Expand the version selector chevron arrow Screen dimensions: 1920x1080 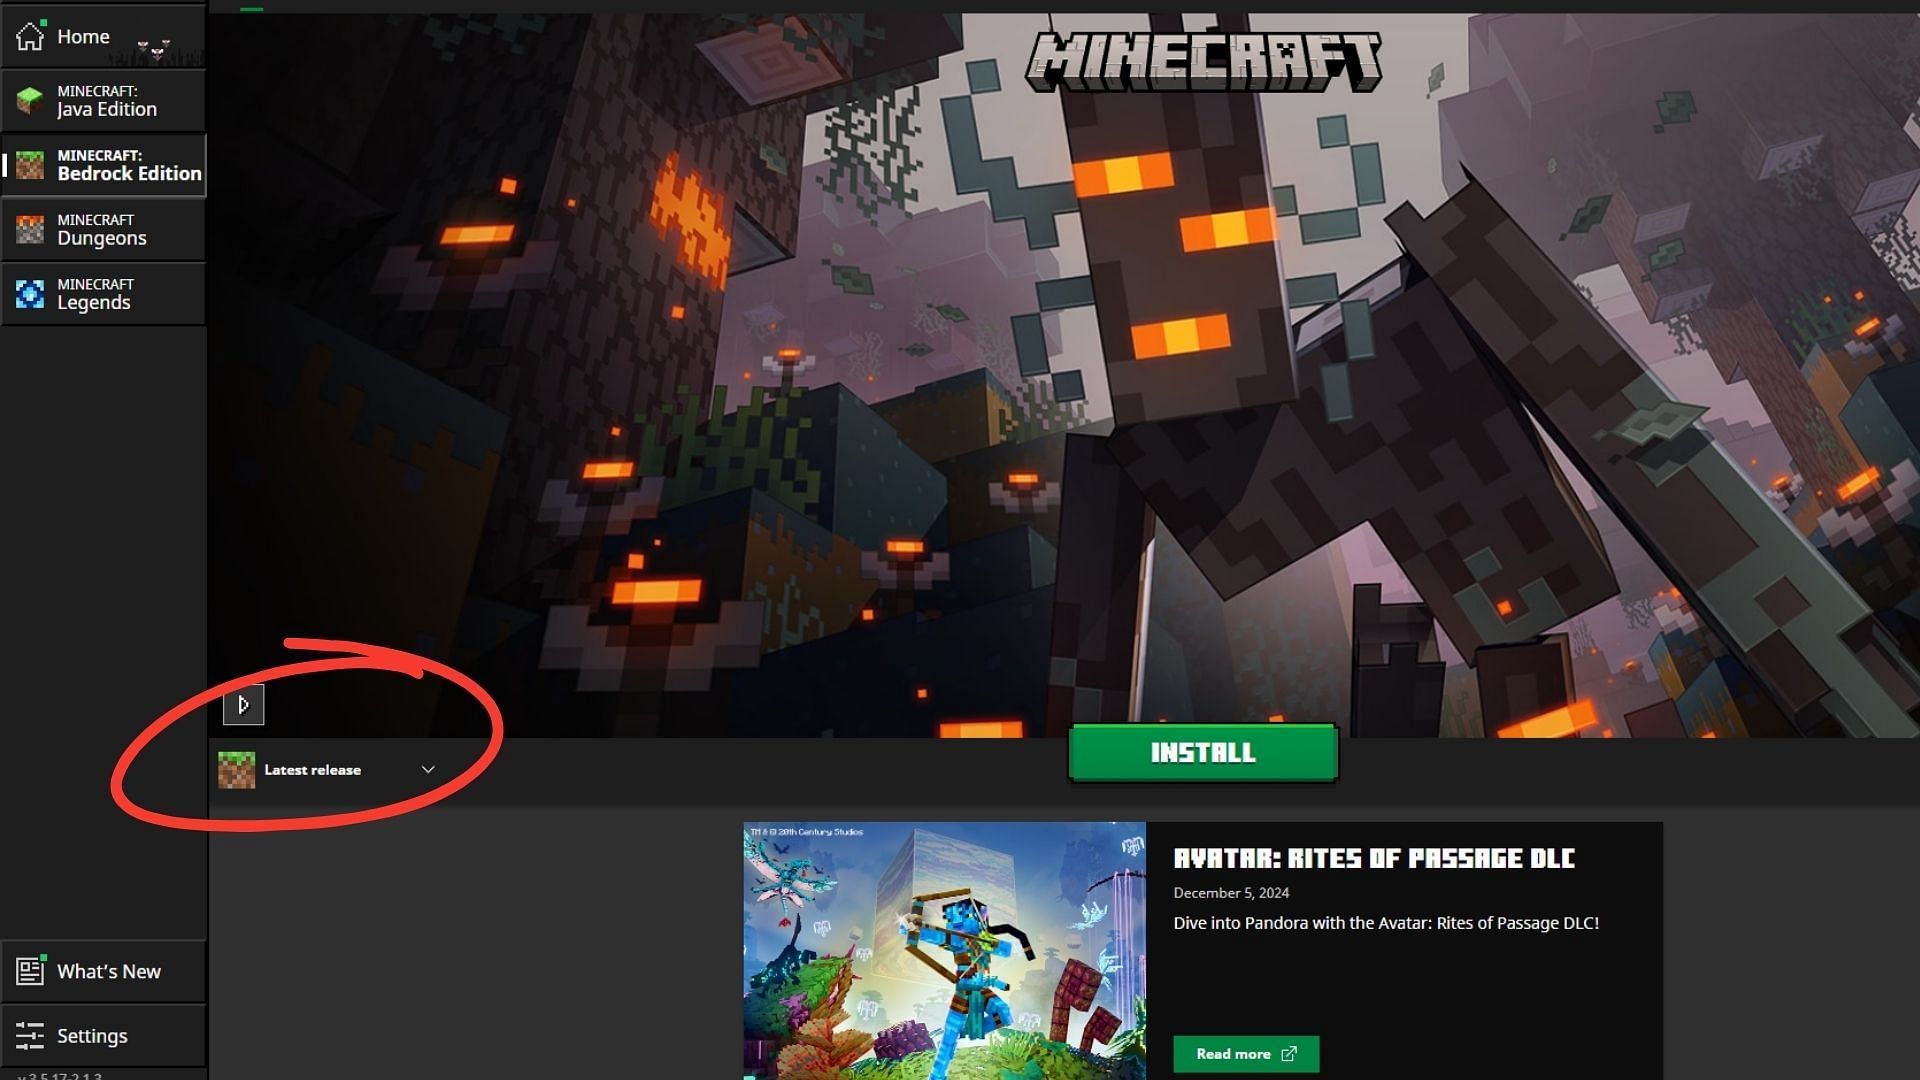[429, 770]
